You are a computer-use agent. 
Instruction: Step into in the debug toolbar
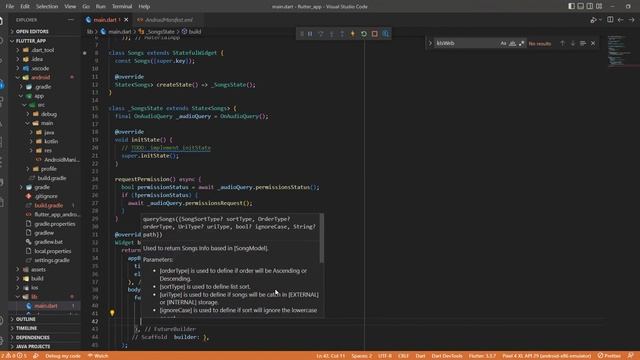coord(331,34)
